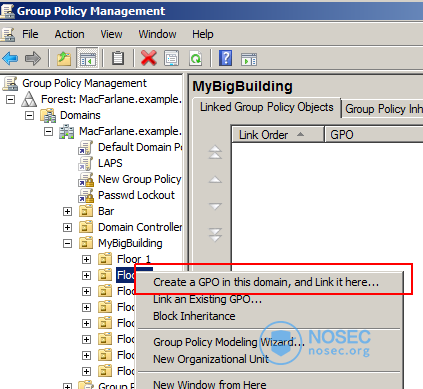
Task: Collapse the Domains node
Action: [30, 115]
